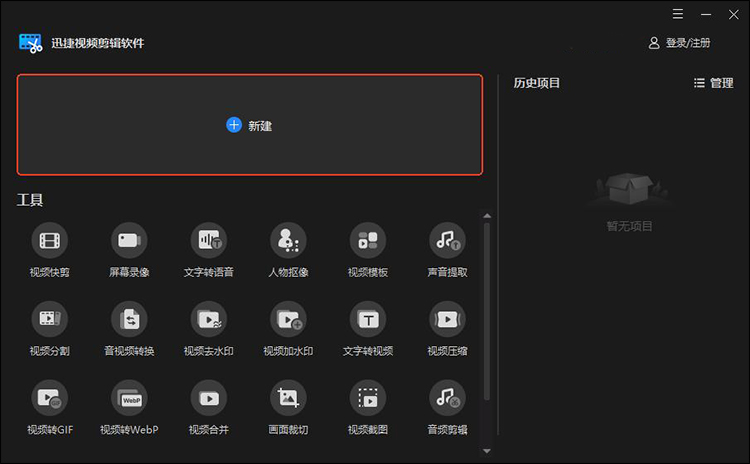Click the tools panel vertical scrollbar thumb

[x=487, y=311]
